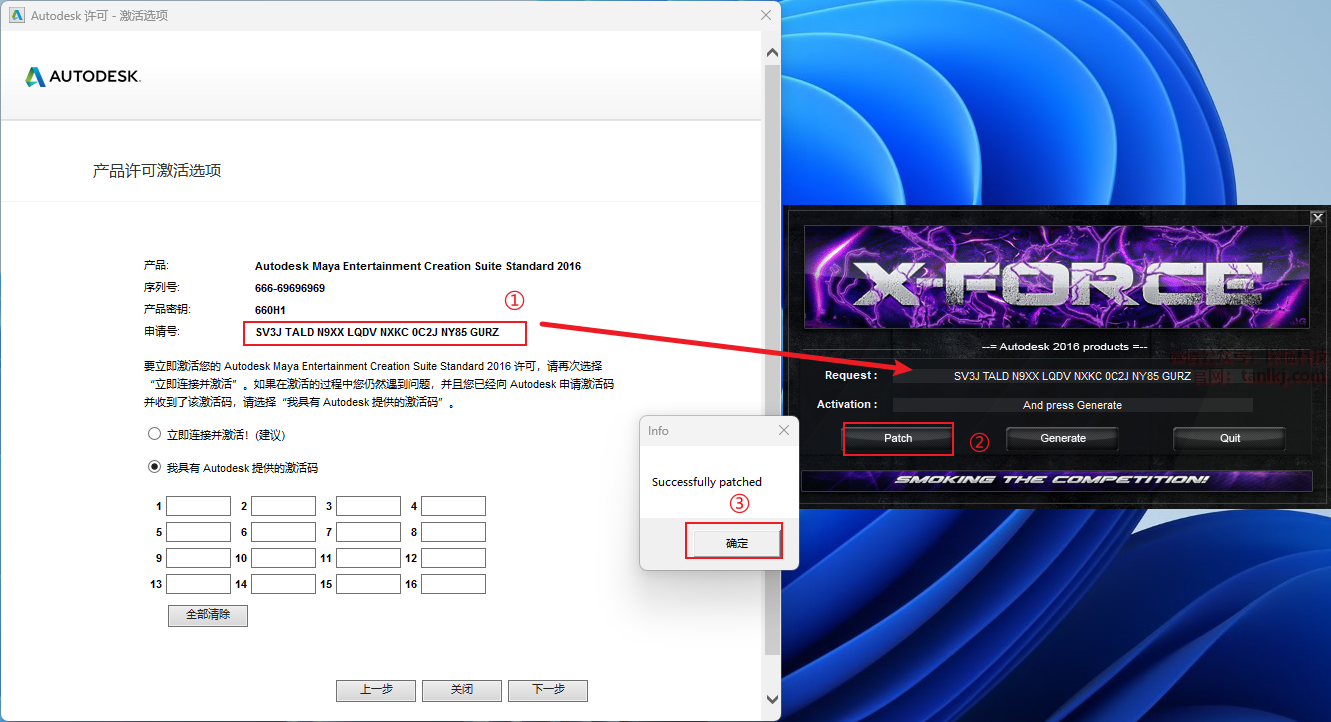Click the request code text in the Autodesk window
Viewport: 1331px width, 722px height.
[x=377, y=332]
